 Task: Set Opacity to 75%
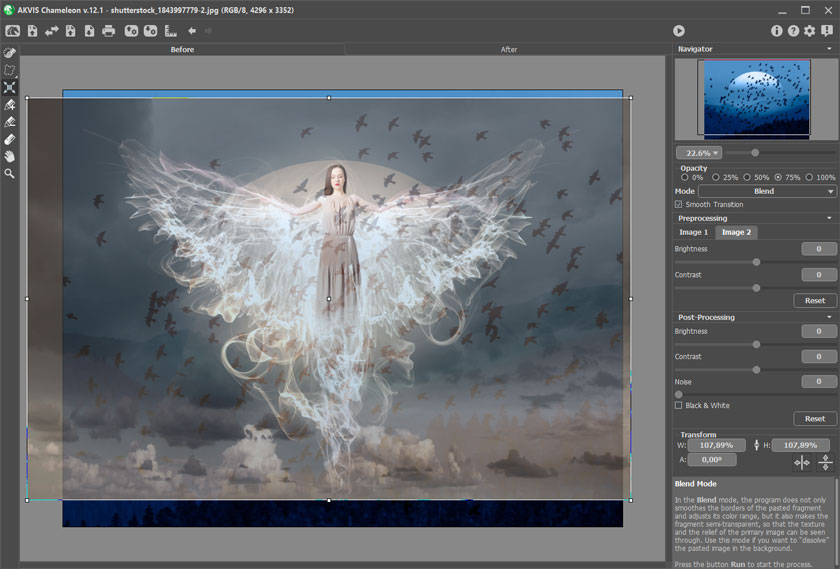[x=778, y=177]
